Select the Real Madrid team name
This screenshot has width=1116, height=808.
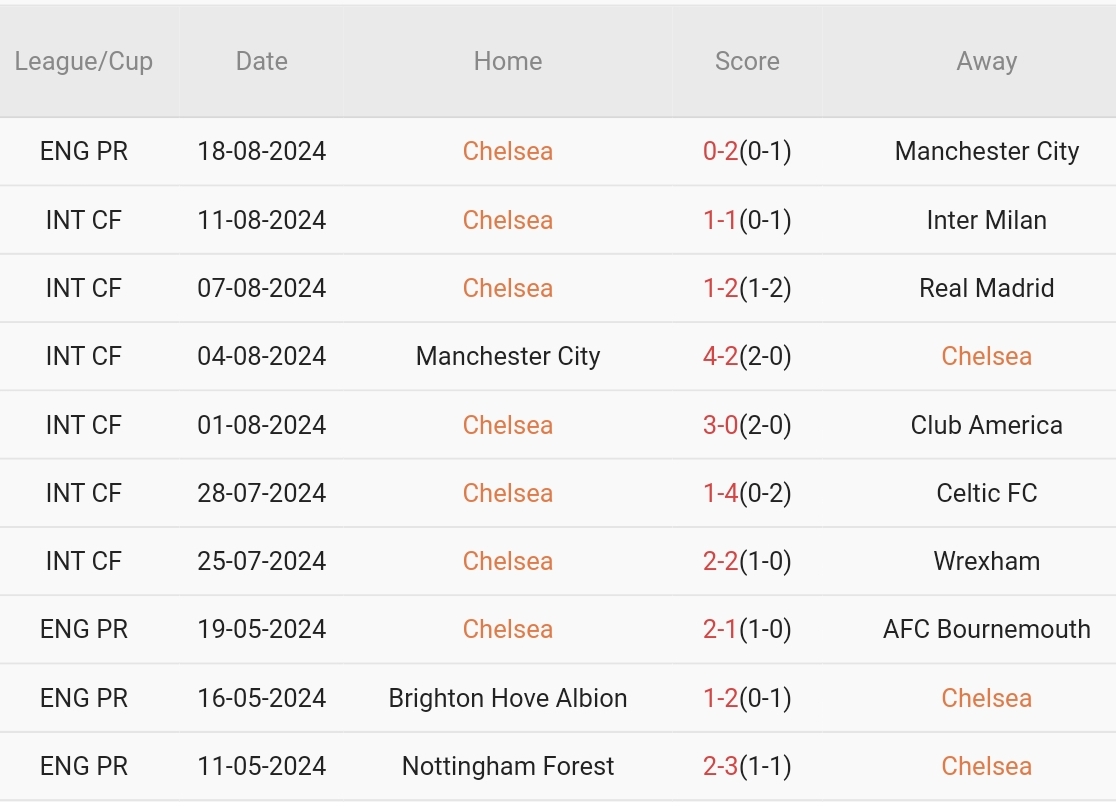pos(986,288)
